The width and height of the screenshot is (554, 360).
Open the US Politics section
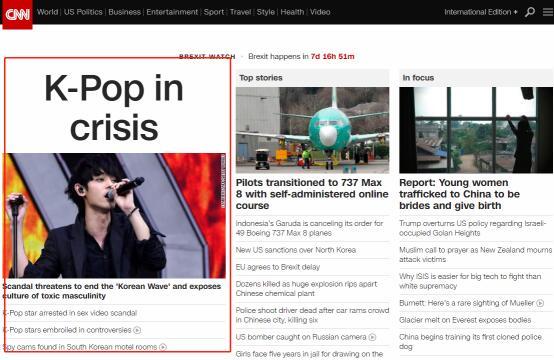(x=83, y=12)
